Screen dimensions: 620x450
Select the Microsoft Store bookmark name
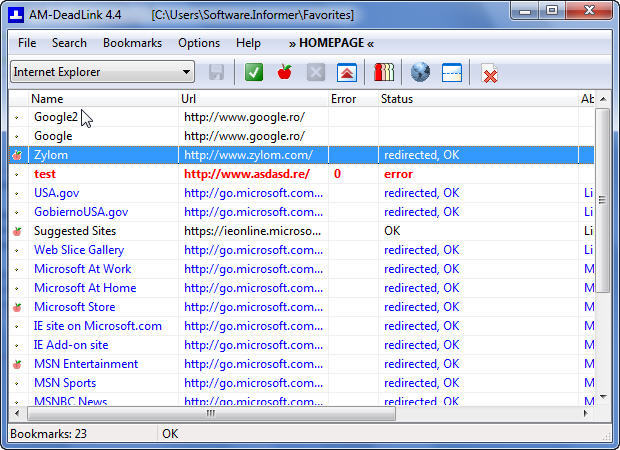coord(74,307)
